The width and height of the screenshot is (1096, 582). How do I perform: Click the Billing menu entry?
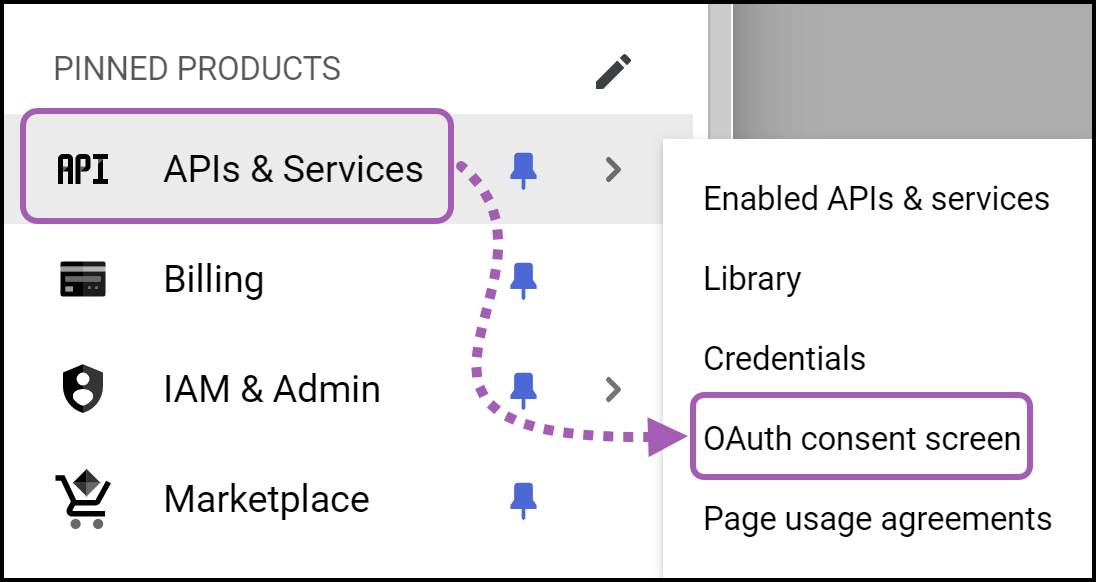215,279
